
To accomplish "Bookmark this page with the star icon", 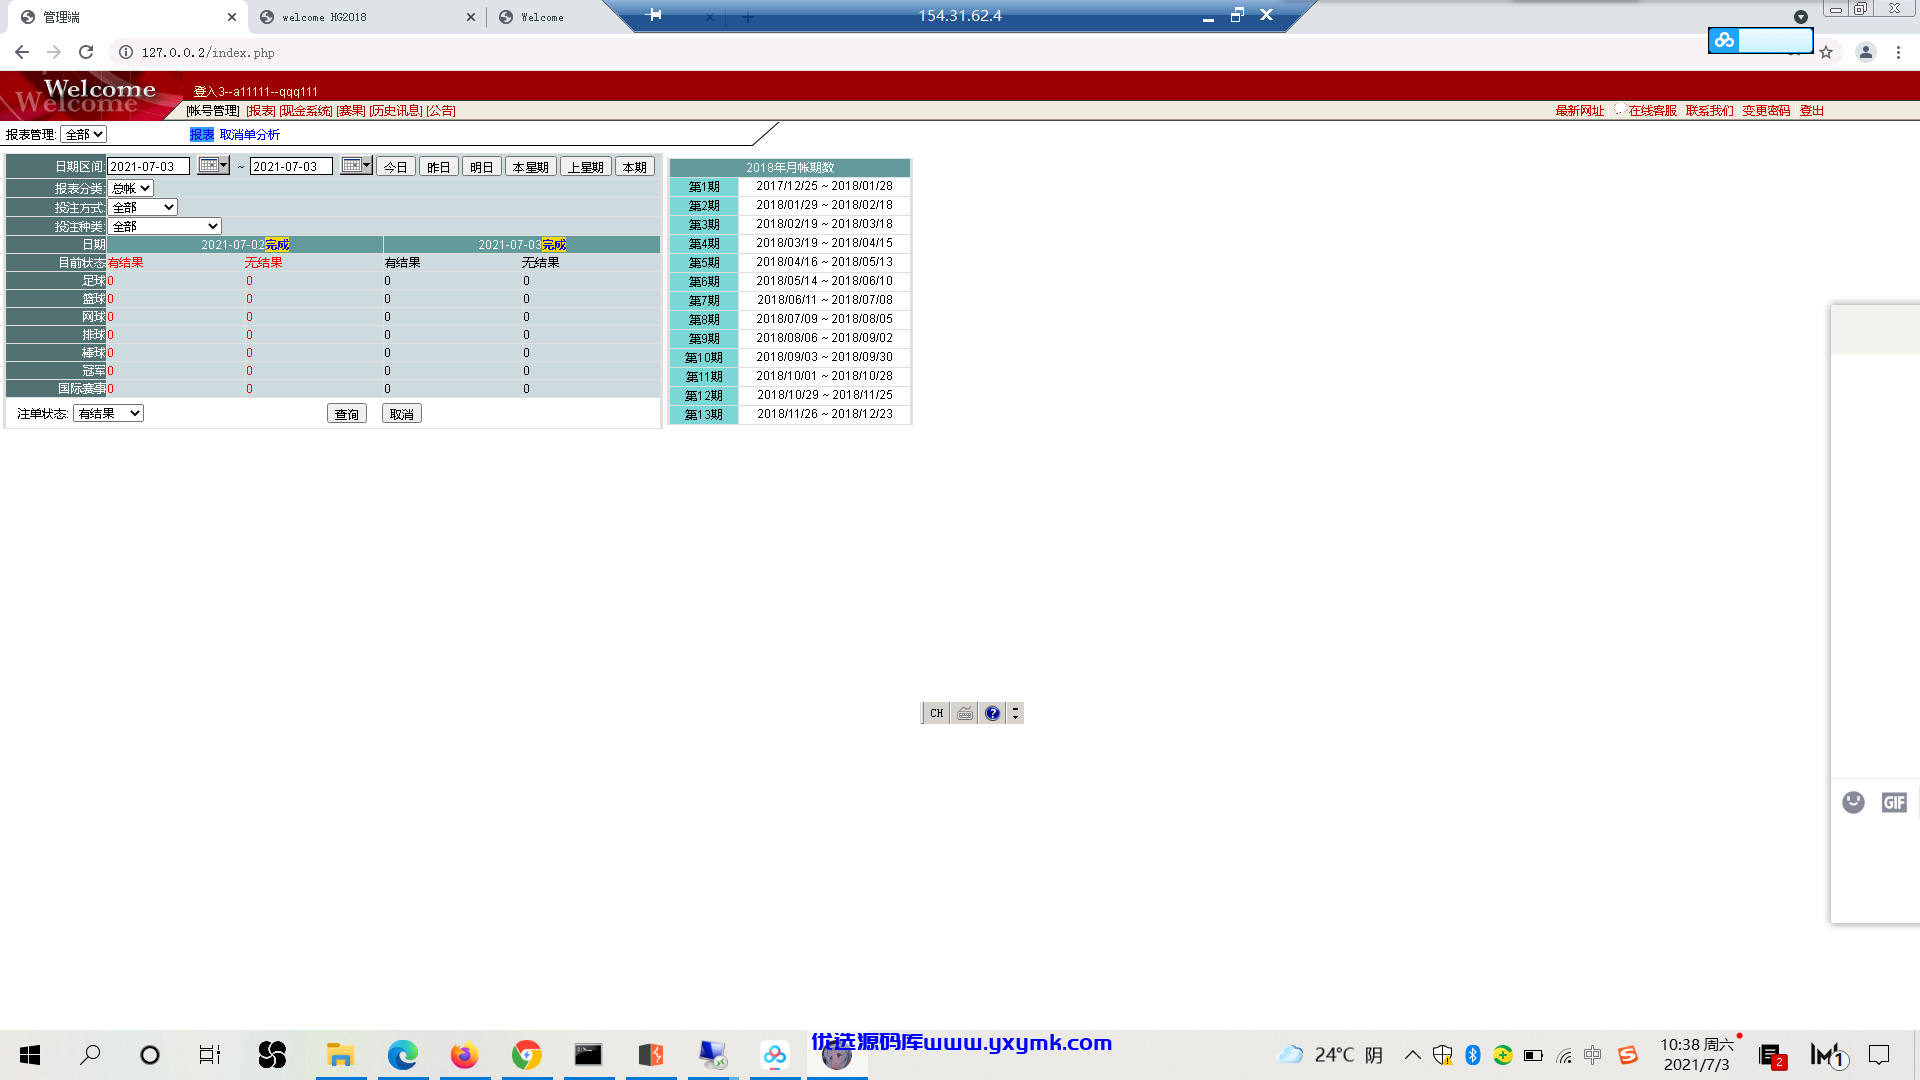I will [1826, 52].
